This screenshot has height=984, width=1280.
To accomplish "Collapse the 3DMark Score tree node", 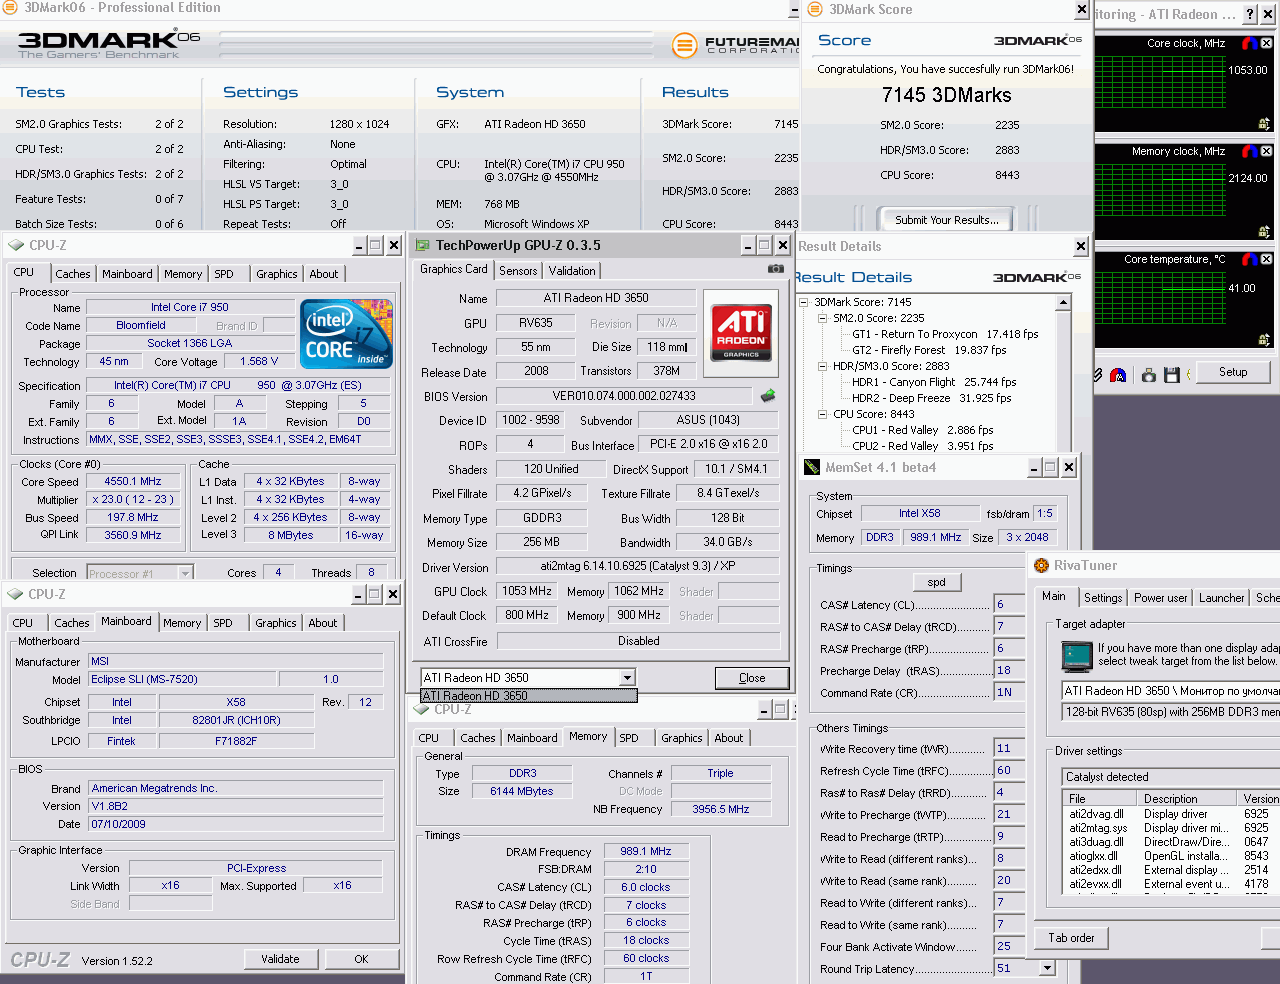I will pos(804,302).
